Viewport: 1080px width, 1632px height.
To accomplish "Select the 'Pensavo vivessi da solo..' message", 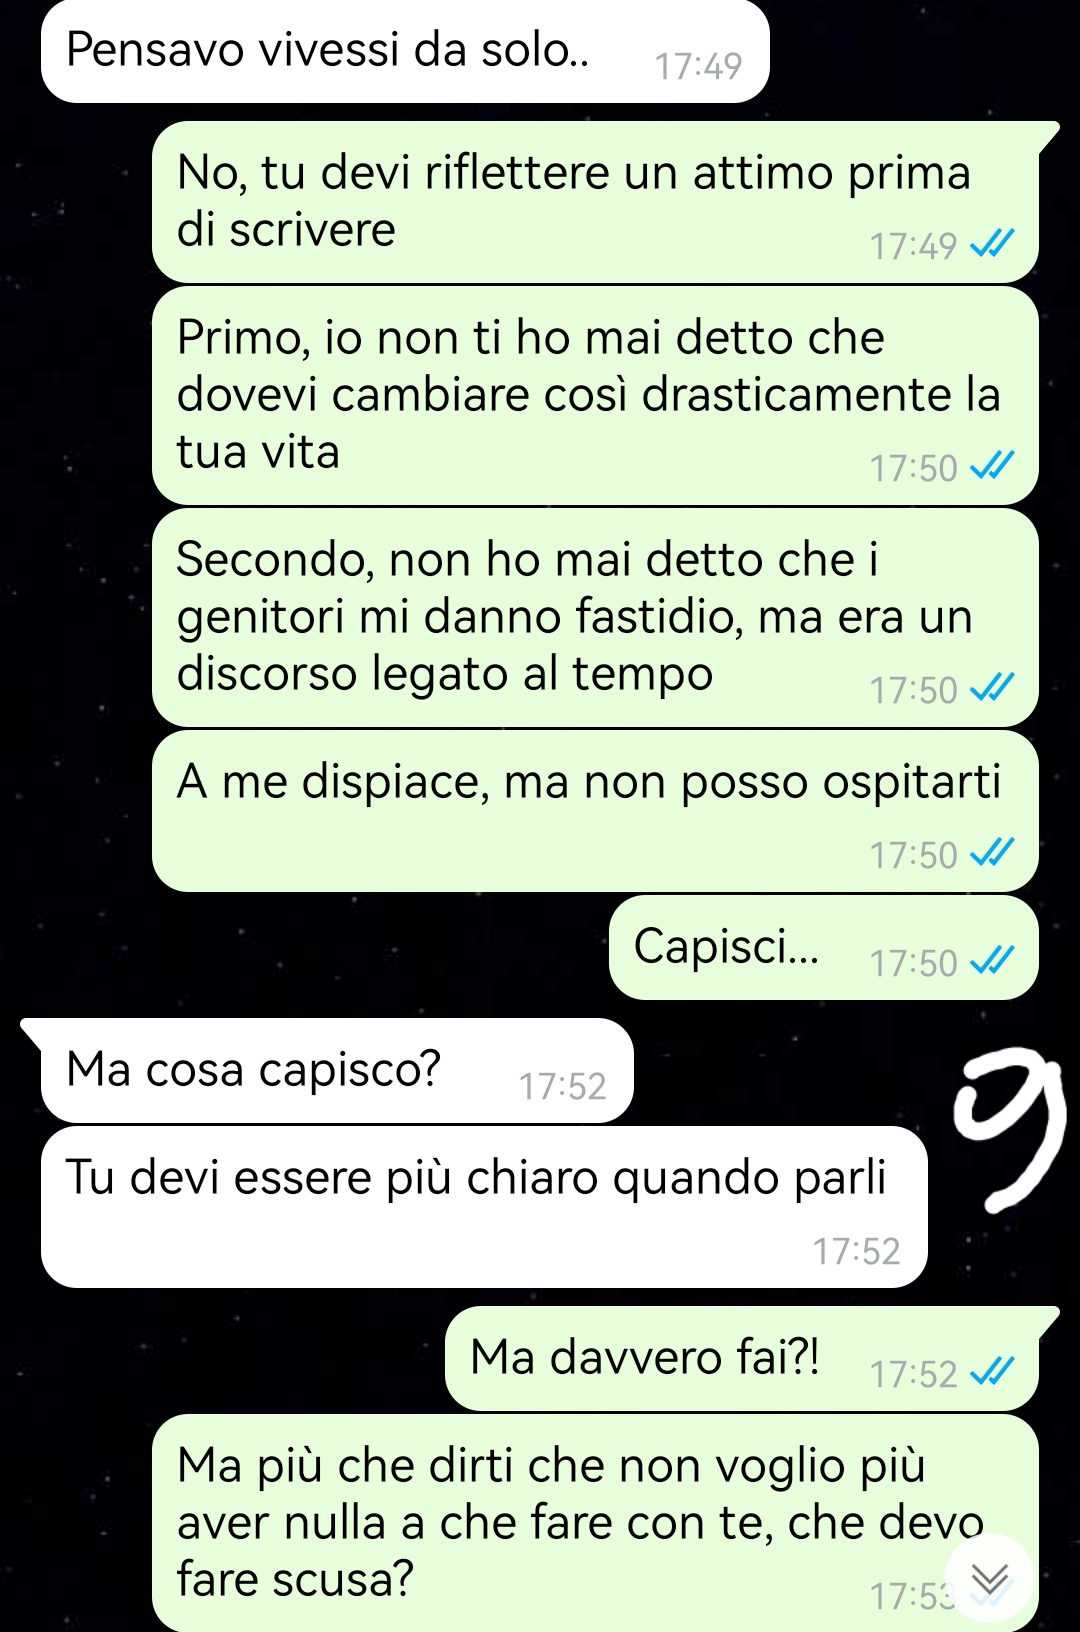I will [x=405, y=51].
